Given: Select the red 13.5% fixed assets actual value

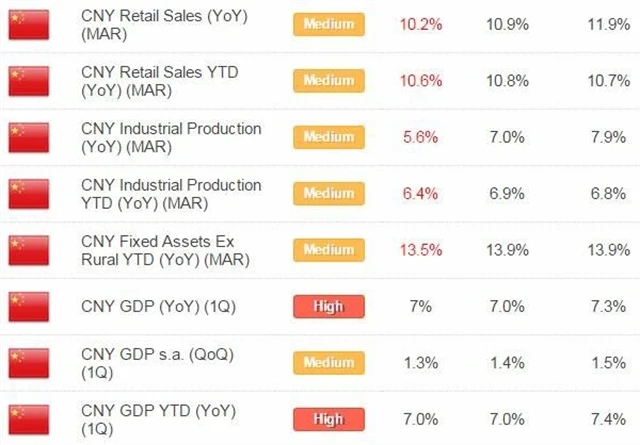Looking at the screenshot, I should click(x=421, y=250).
